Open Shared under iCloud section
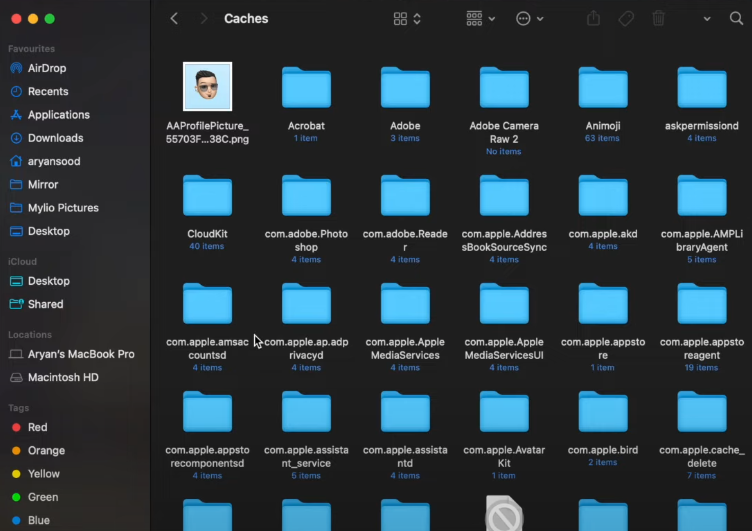 tap(45, 304)
